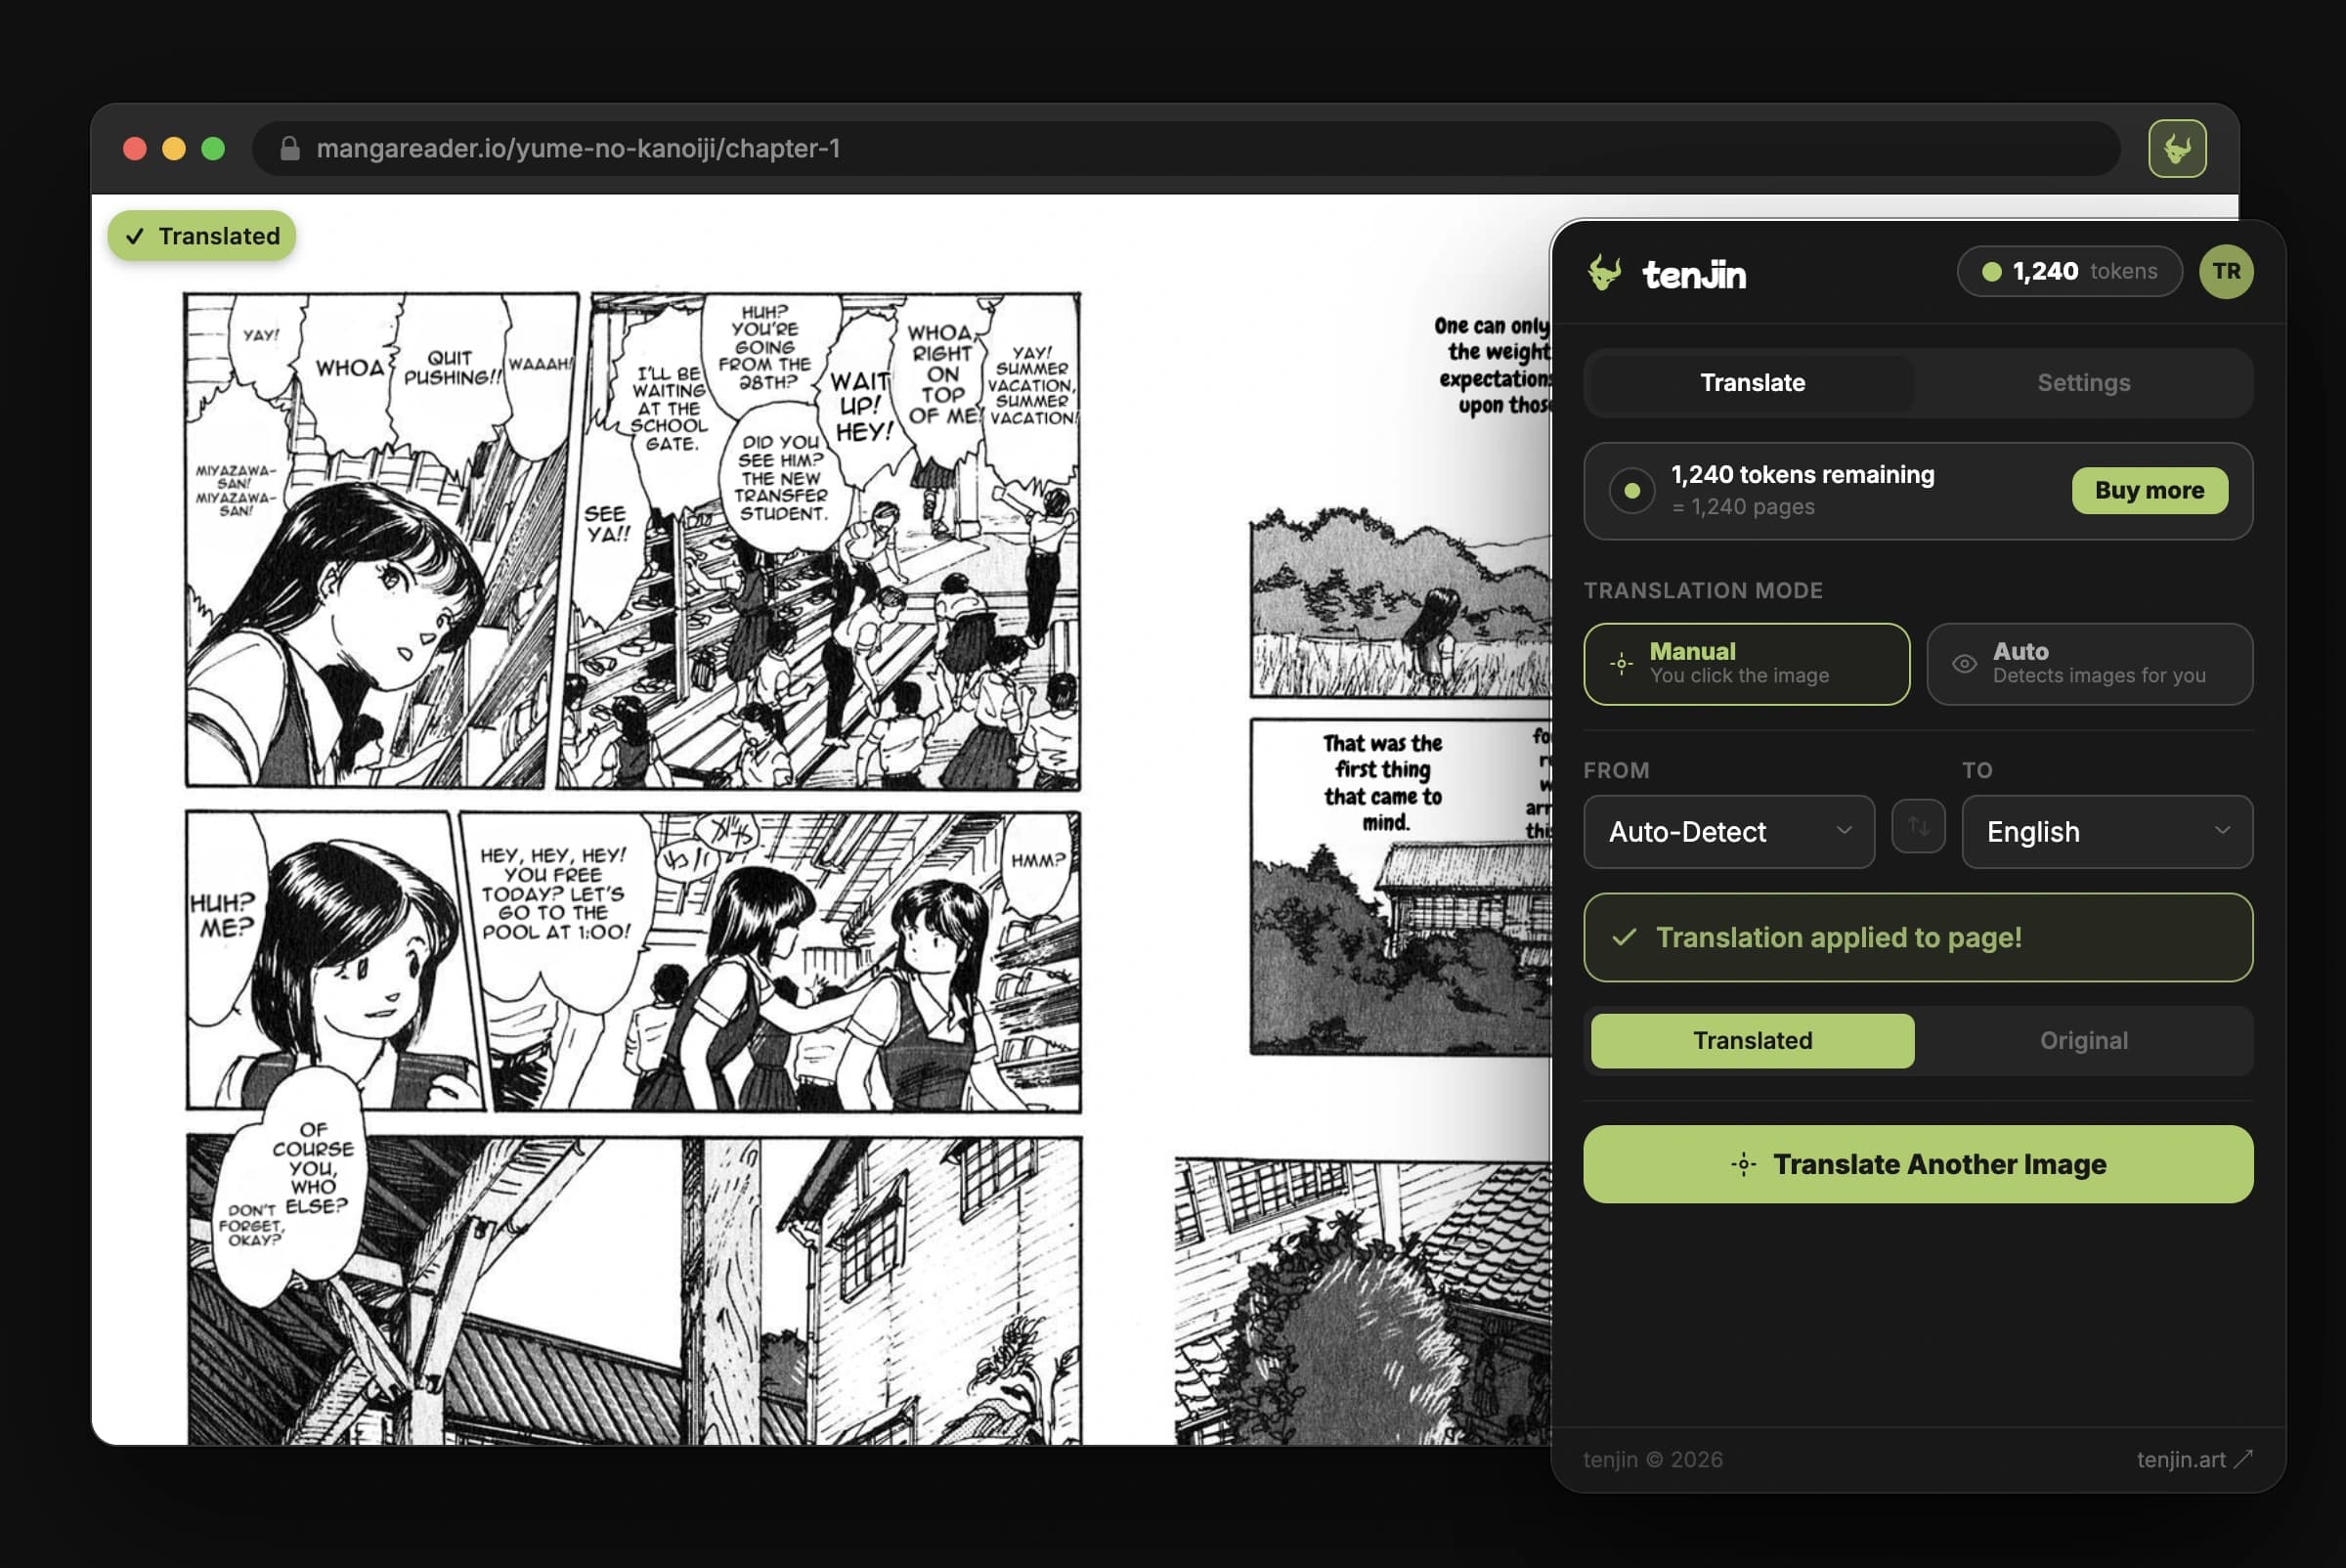Screen dimensions: 2346x1568
Task: Switch to the Settings tab
Action: (x=2083, y=383)
